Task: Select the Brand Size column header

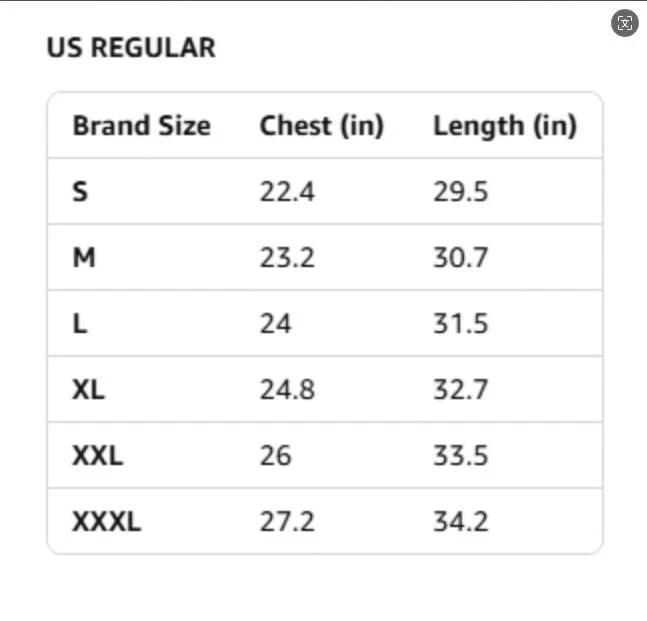Action: point(142,125)
